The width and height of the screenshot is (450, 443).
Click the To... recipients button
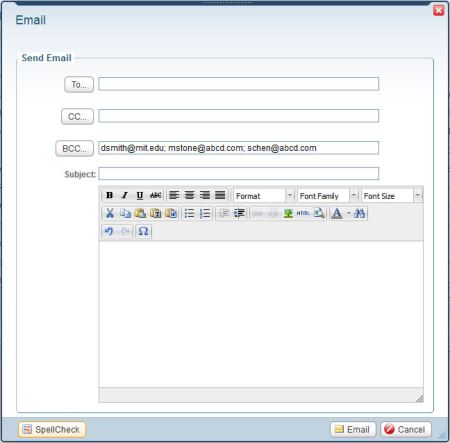click(79, 85)
